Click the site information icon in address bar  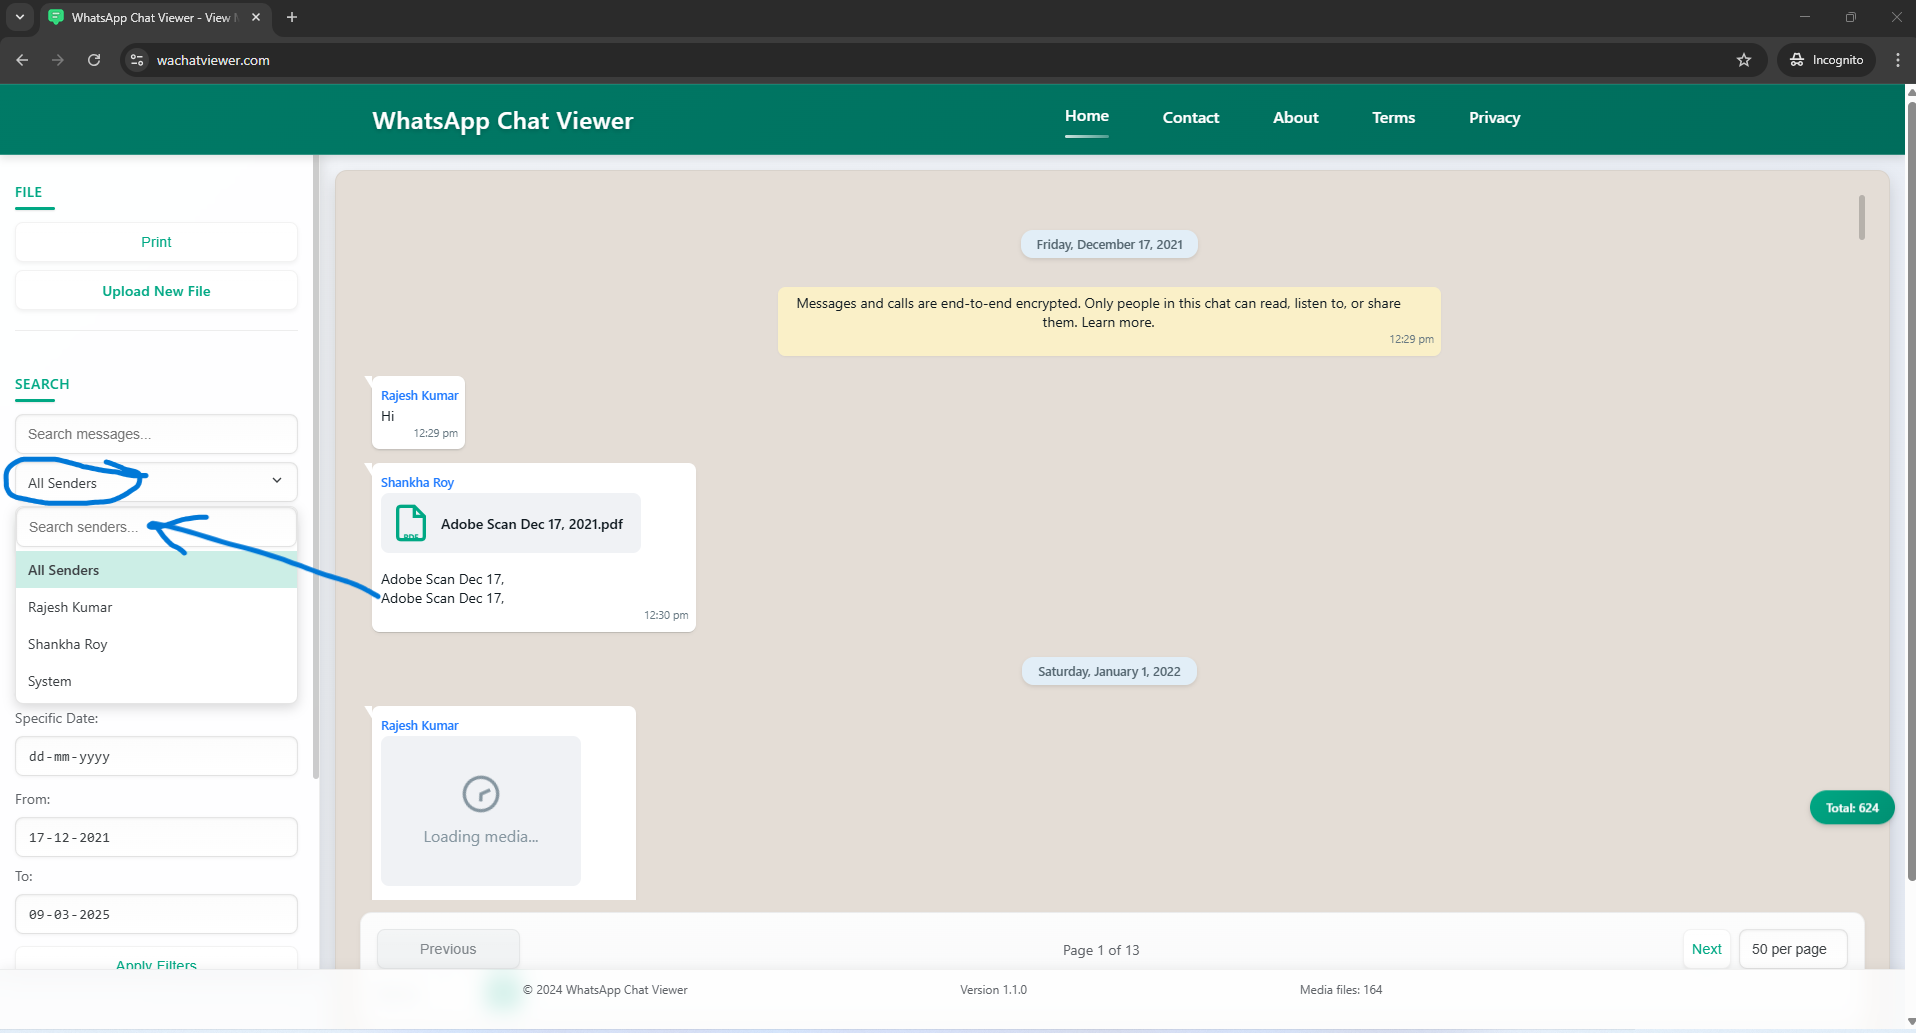click(x=135, y=60)
